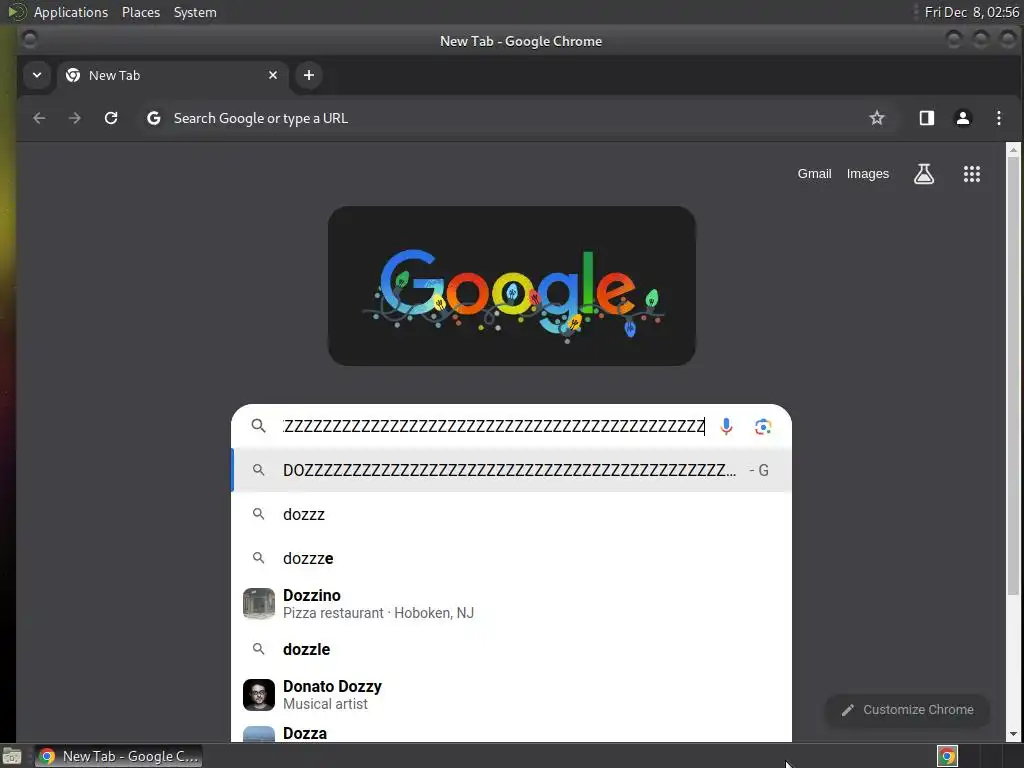Image resolution: width=1024 pixels, height=768 pixels.
Task: Click the Google G icon in the address bar
Action: click(x=153, y=118)
